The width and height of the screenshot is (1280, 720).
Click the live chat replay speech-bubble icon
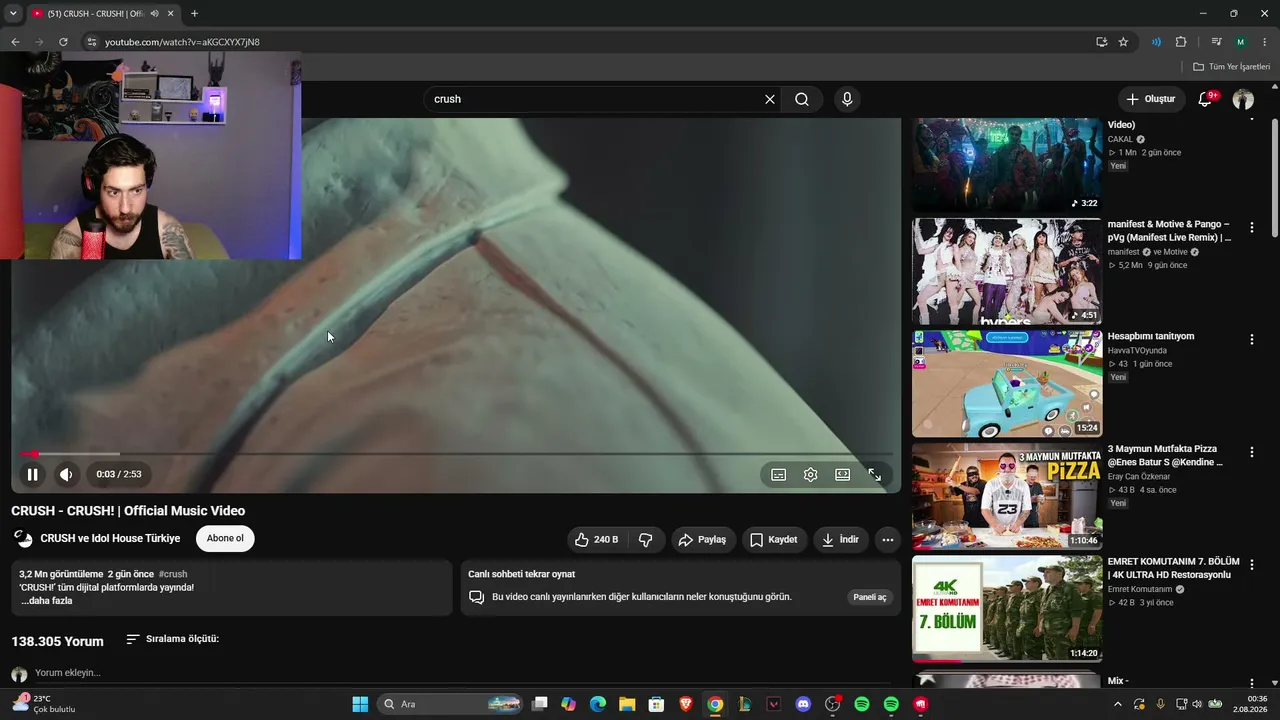coord(477,597)
